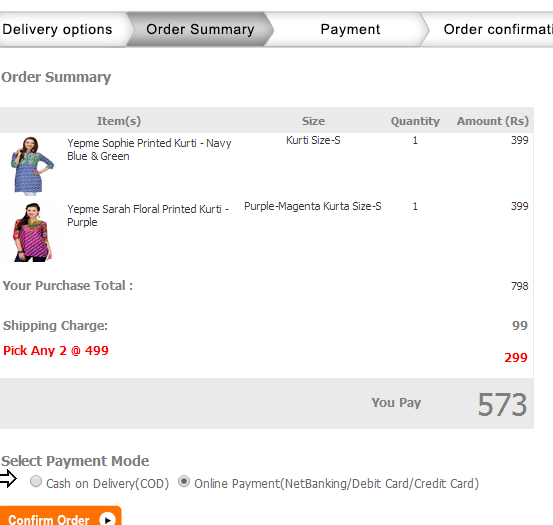This screenshot has width=553, height=525.
Task: Open the Delivery options step
Action: 60,30
